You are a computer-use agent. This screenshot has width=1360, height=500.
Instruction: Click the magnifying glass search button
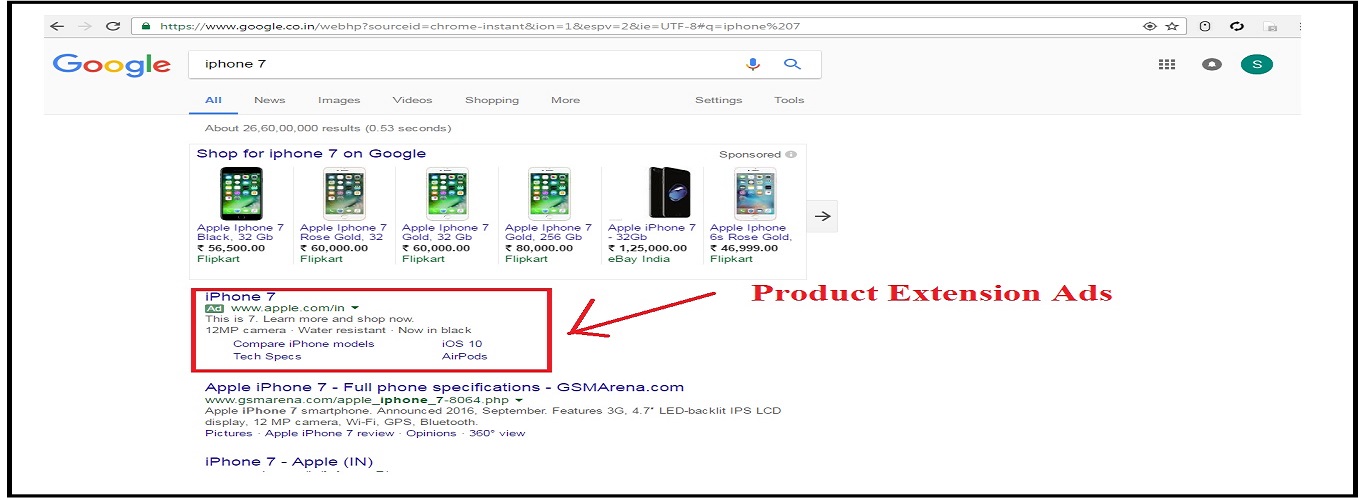coord(792,64)
